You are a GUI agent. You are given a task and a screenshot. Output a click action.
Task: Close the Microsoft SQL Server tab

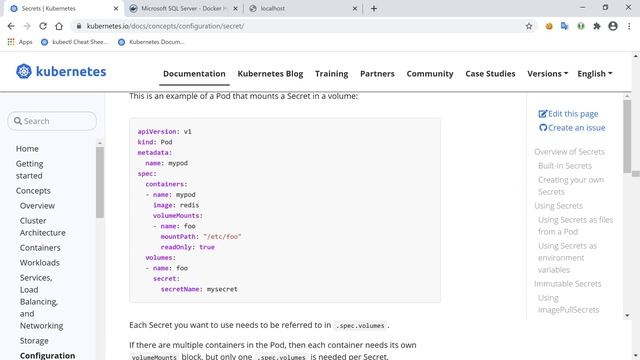pyautogui.click(x=235, y=9)
